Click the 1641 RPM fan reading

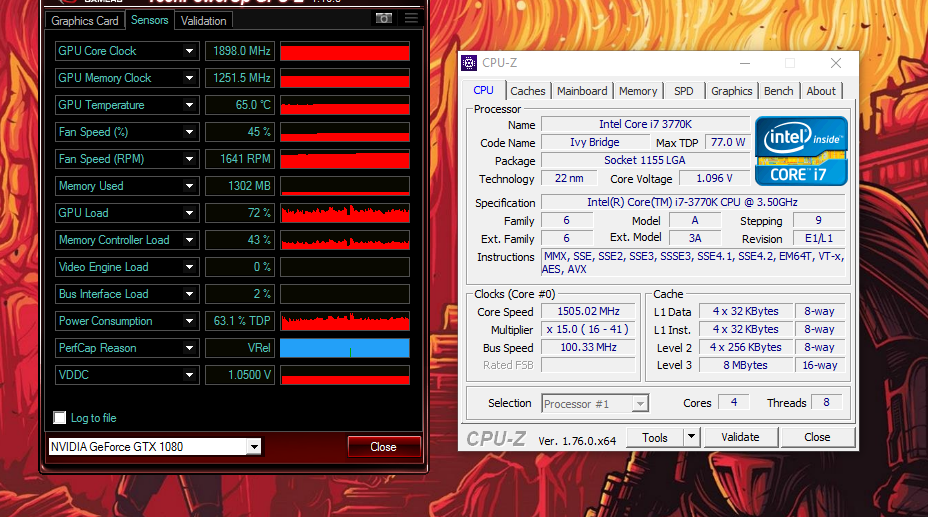click(x=240, y=159)
